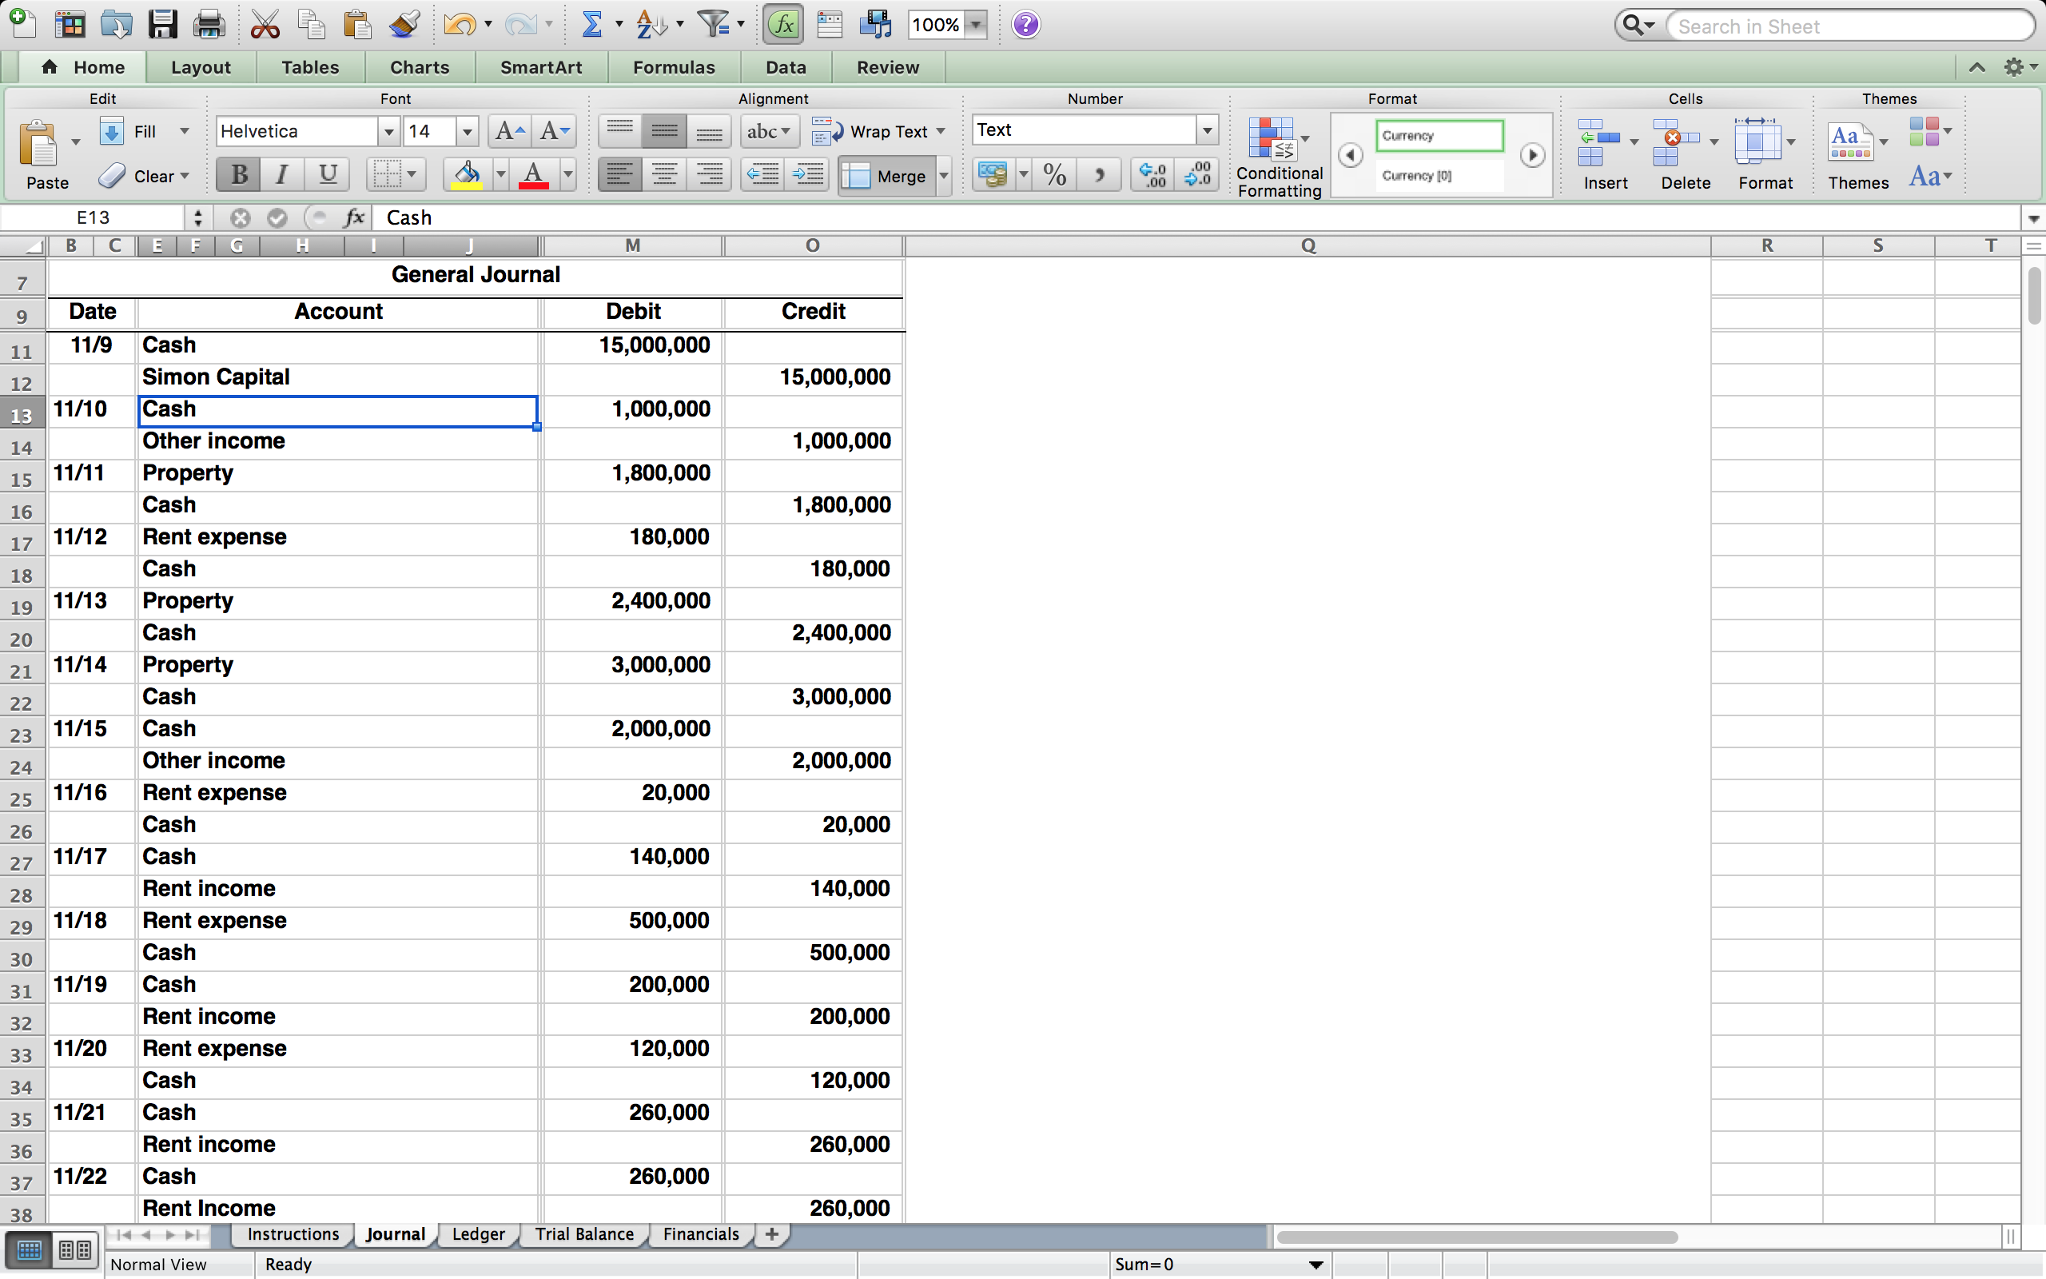The height and width of the screenshot is (1279, 2046).
Task: Toggle align text left button
Action: tap(620, 175)
